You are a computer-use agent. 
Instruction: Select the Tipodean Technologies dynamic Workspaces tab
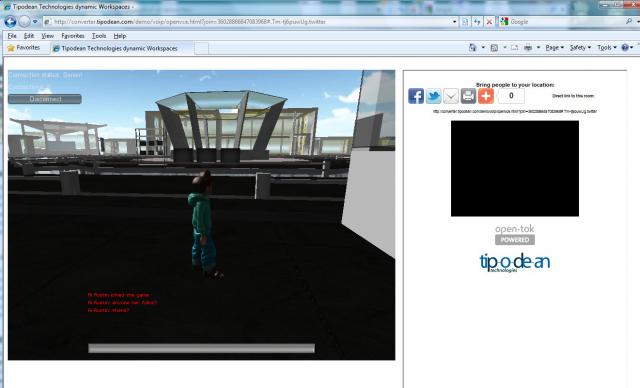point(119,48)
